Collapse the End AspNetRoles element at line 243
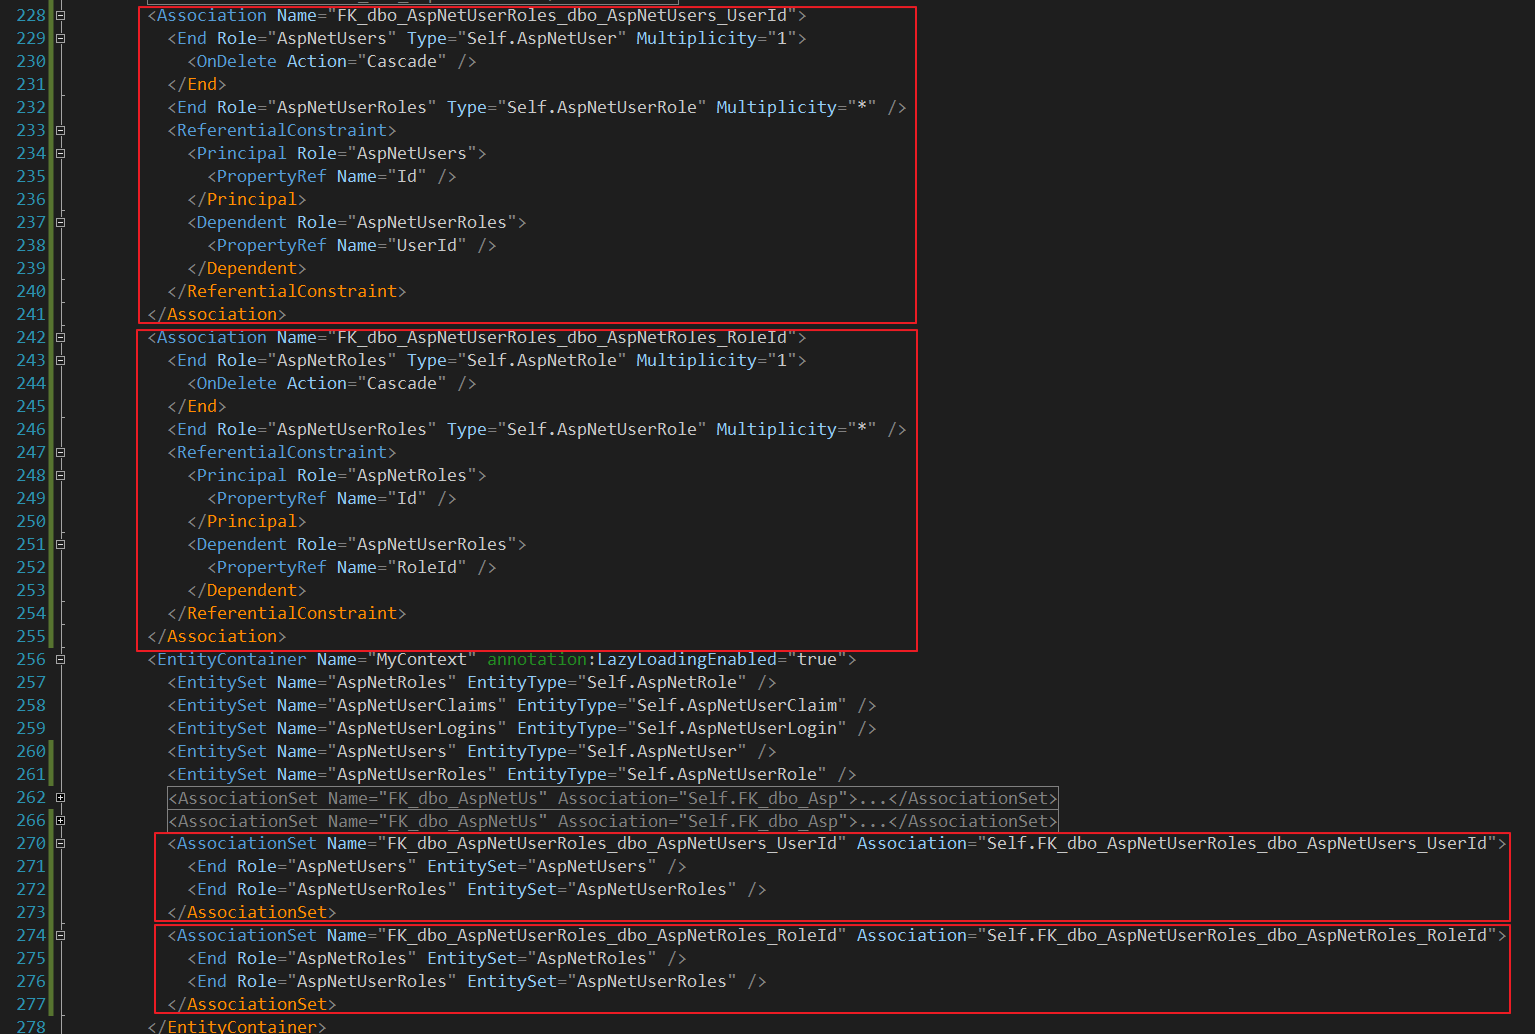 tap(60, 361)
